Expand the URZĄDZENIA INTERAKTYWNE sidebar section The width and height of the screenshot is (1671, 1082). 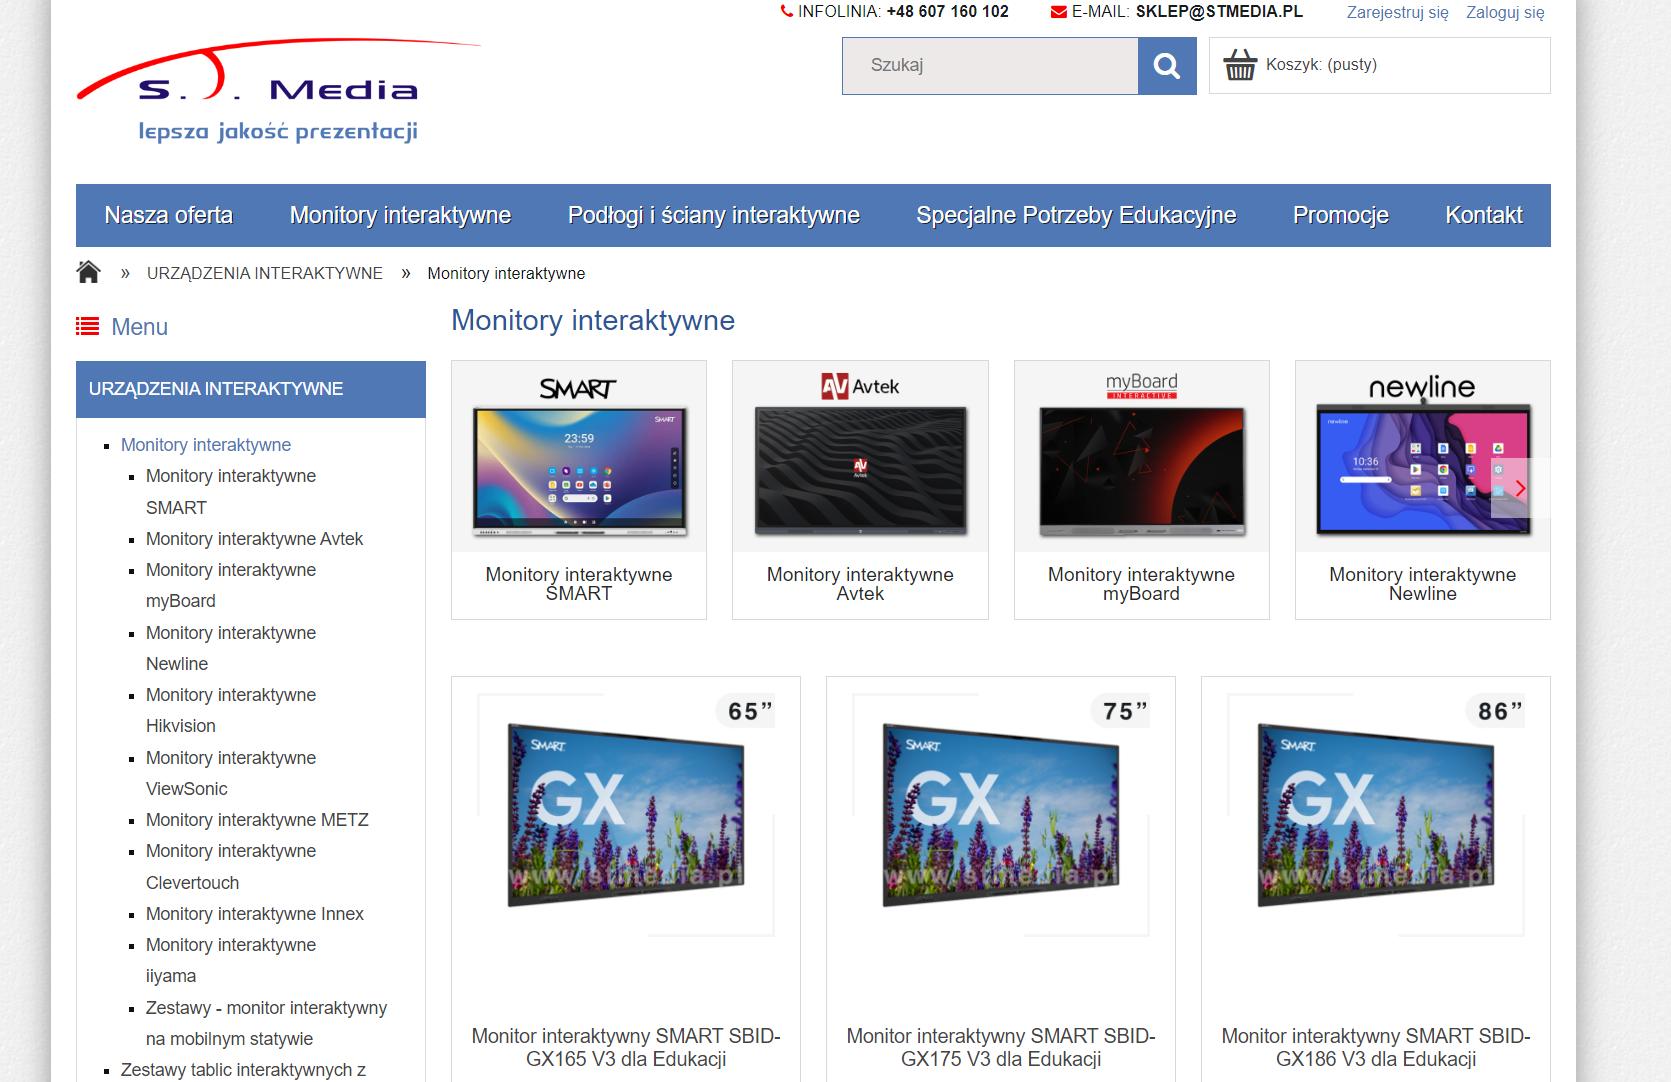tap(215, 389)
